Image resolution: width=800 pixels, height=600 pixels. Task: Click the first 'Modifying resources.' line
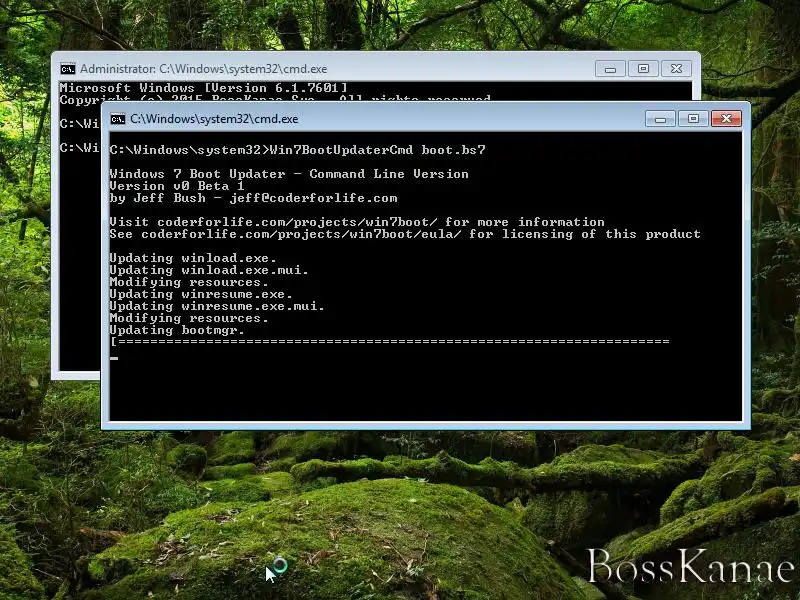(189, 282)
